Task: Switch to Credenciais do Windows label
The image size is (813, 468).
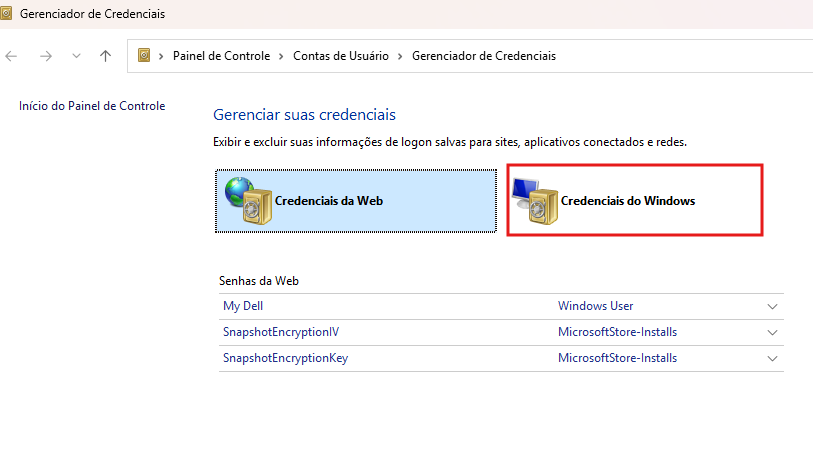Action: click(x=628, y=200)
